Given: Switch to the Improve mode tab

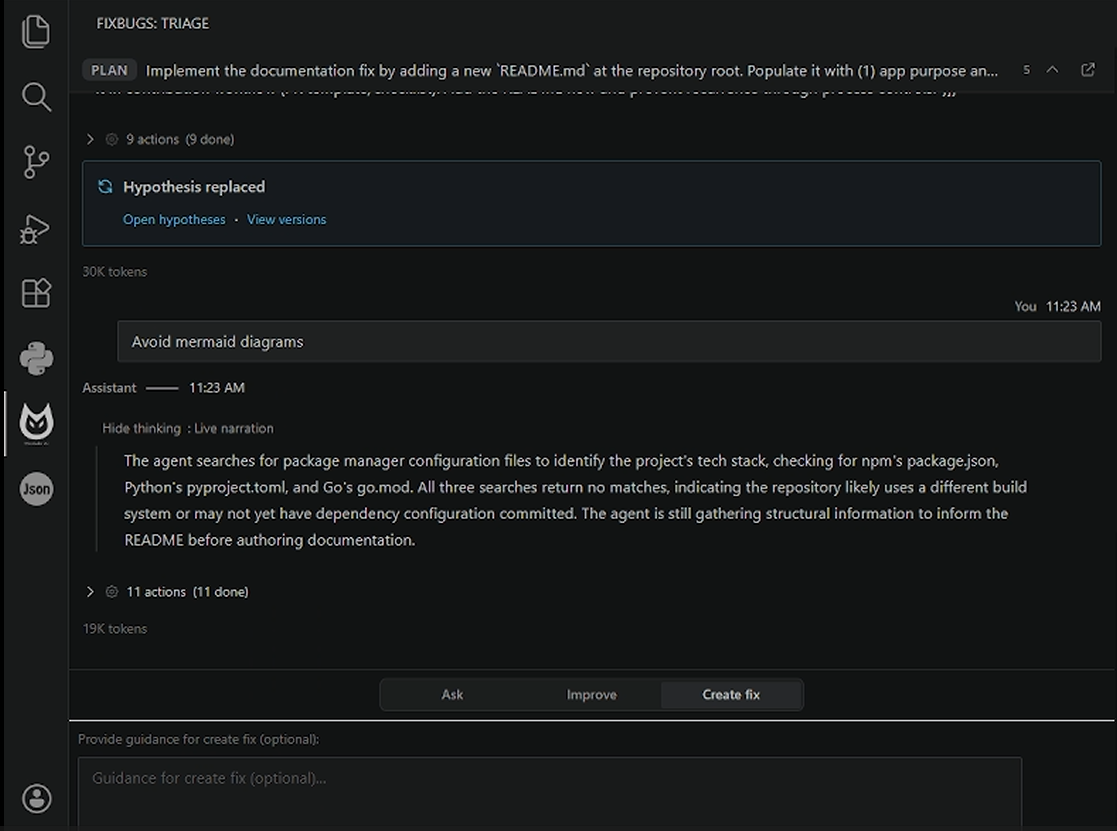Looking at the screenshot, I should point(591,694).
